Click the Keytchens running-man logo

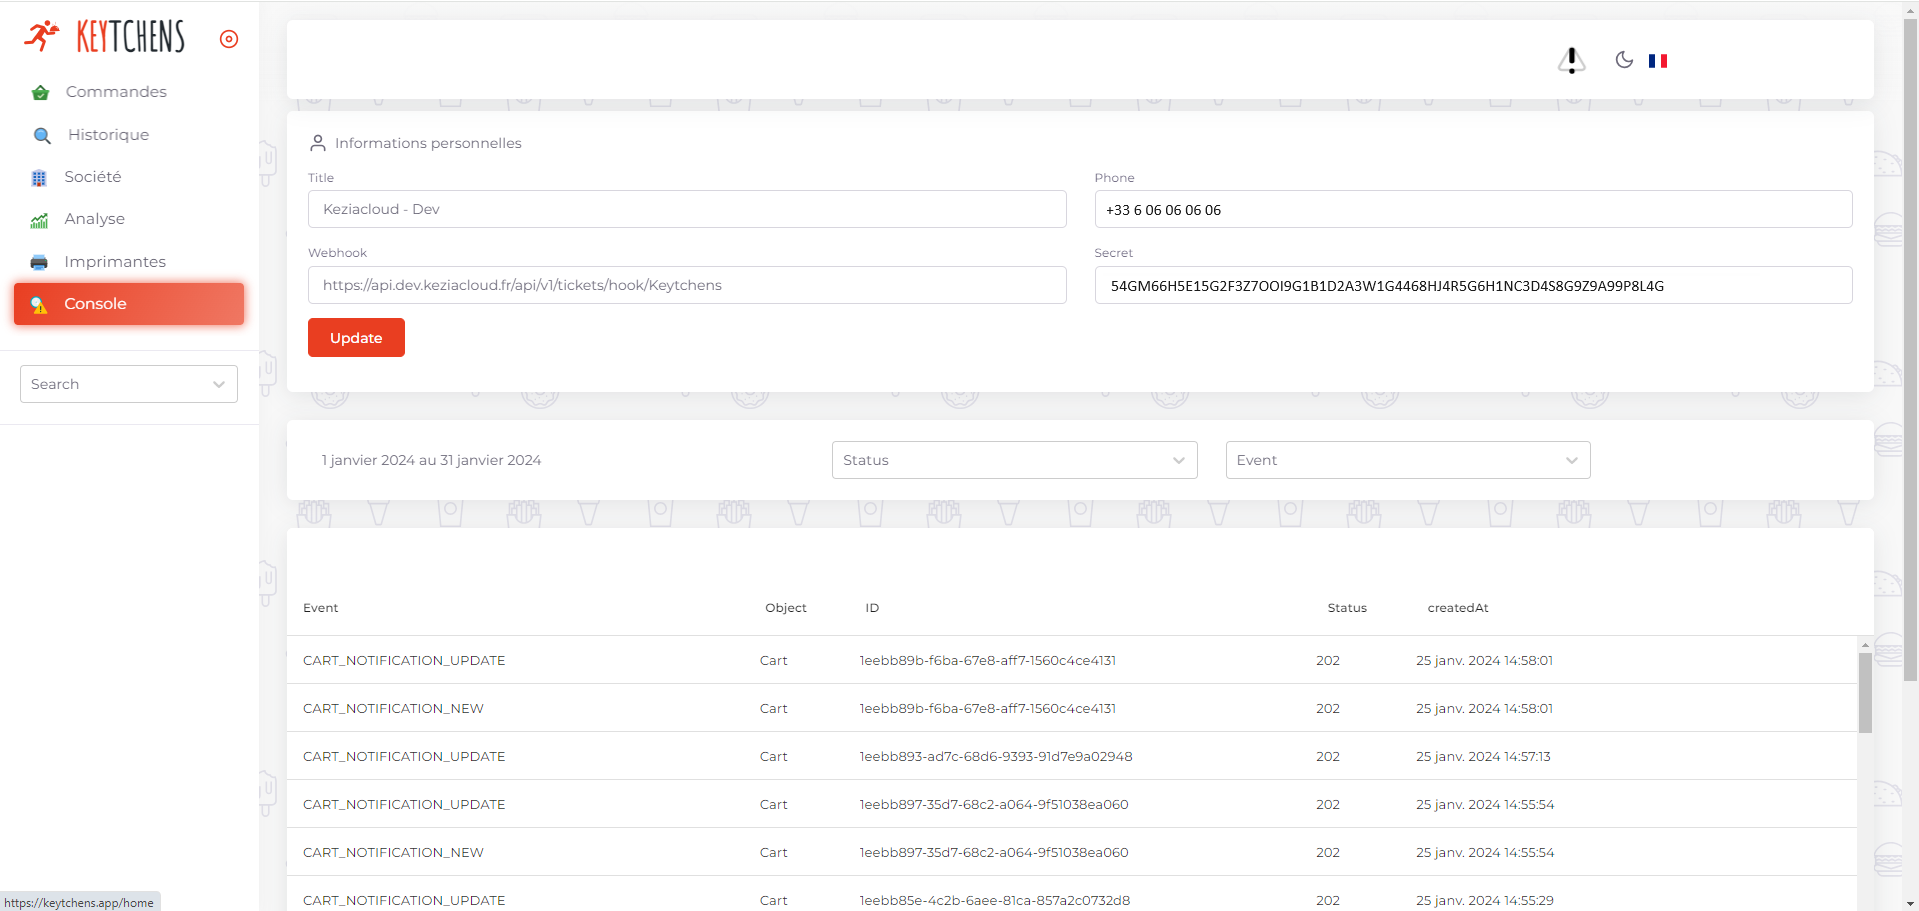point(42,37)
